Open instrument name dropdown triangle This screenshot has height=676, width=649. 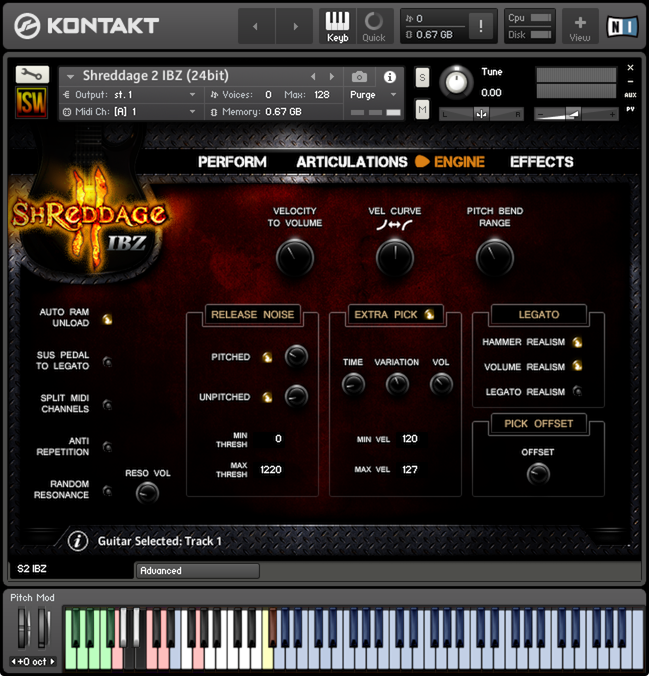tap(70, 77)
